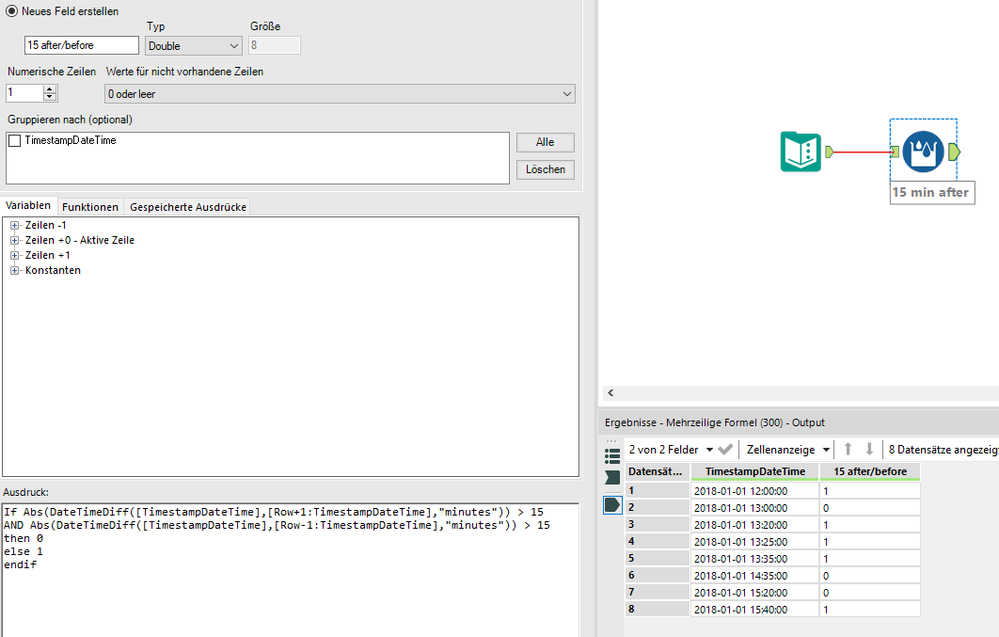Expand the Konstanten tree node

pos(14,270)
